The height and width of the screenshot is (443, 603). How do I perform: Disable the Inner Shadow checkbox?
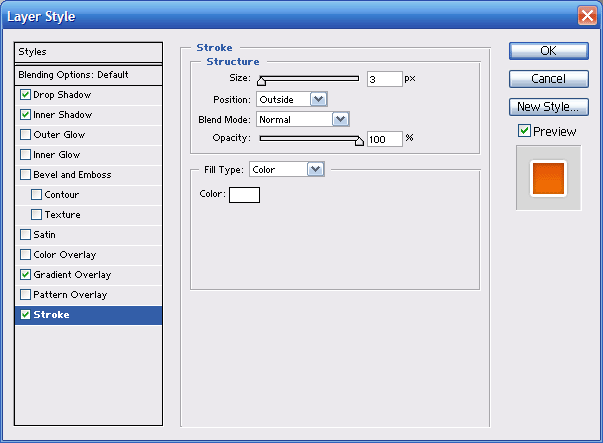tap(25, 115)
